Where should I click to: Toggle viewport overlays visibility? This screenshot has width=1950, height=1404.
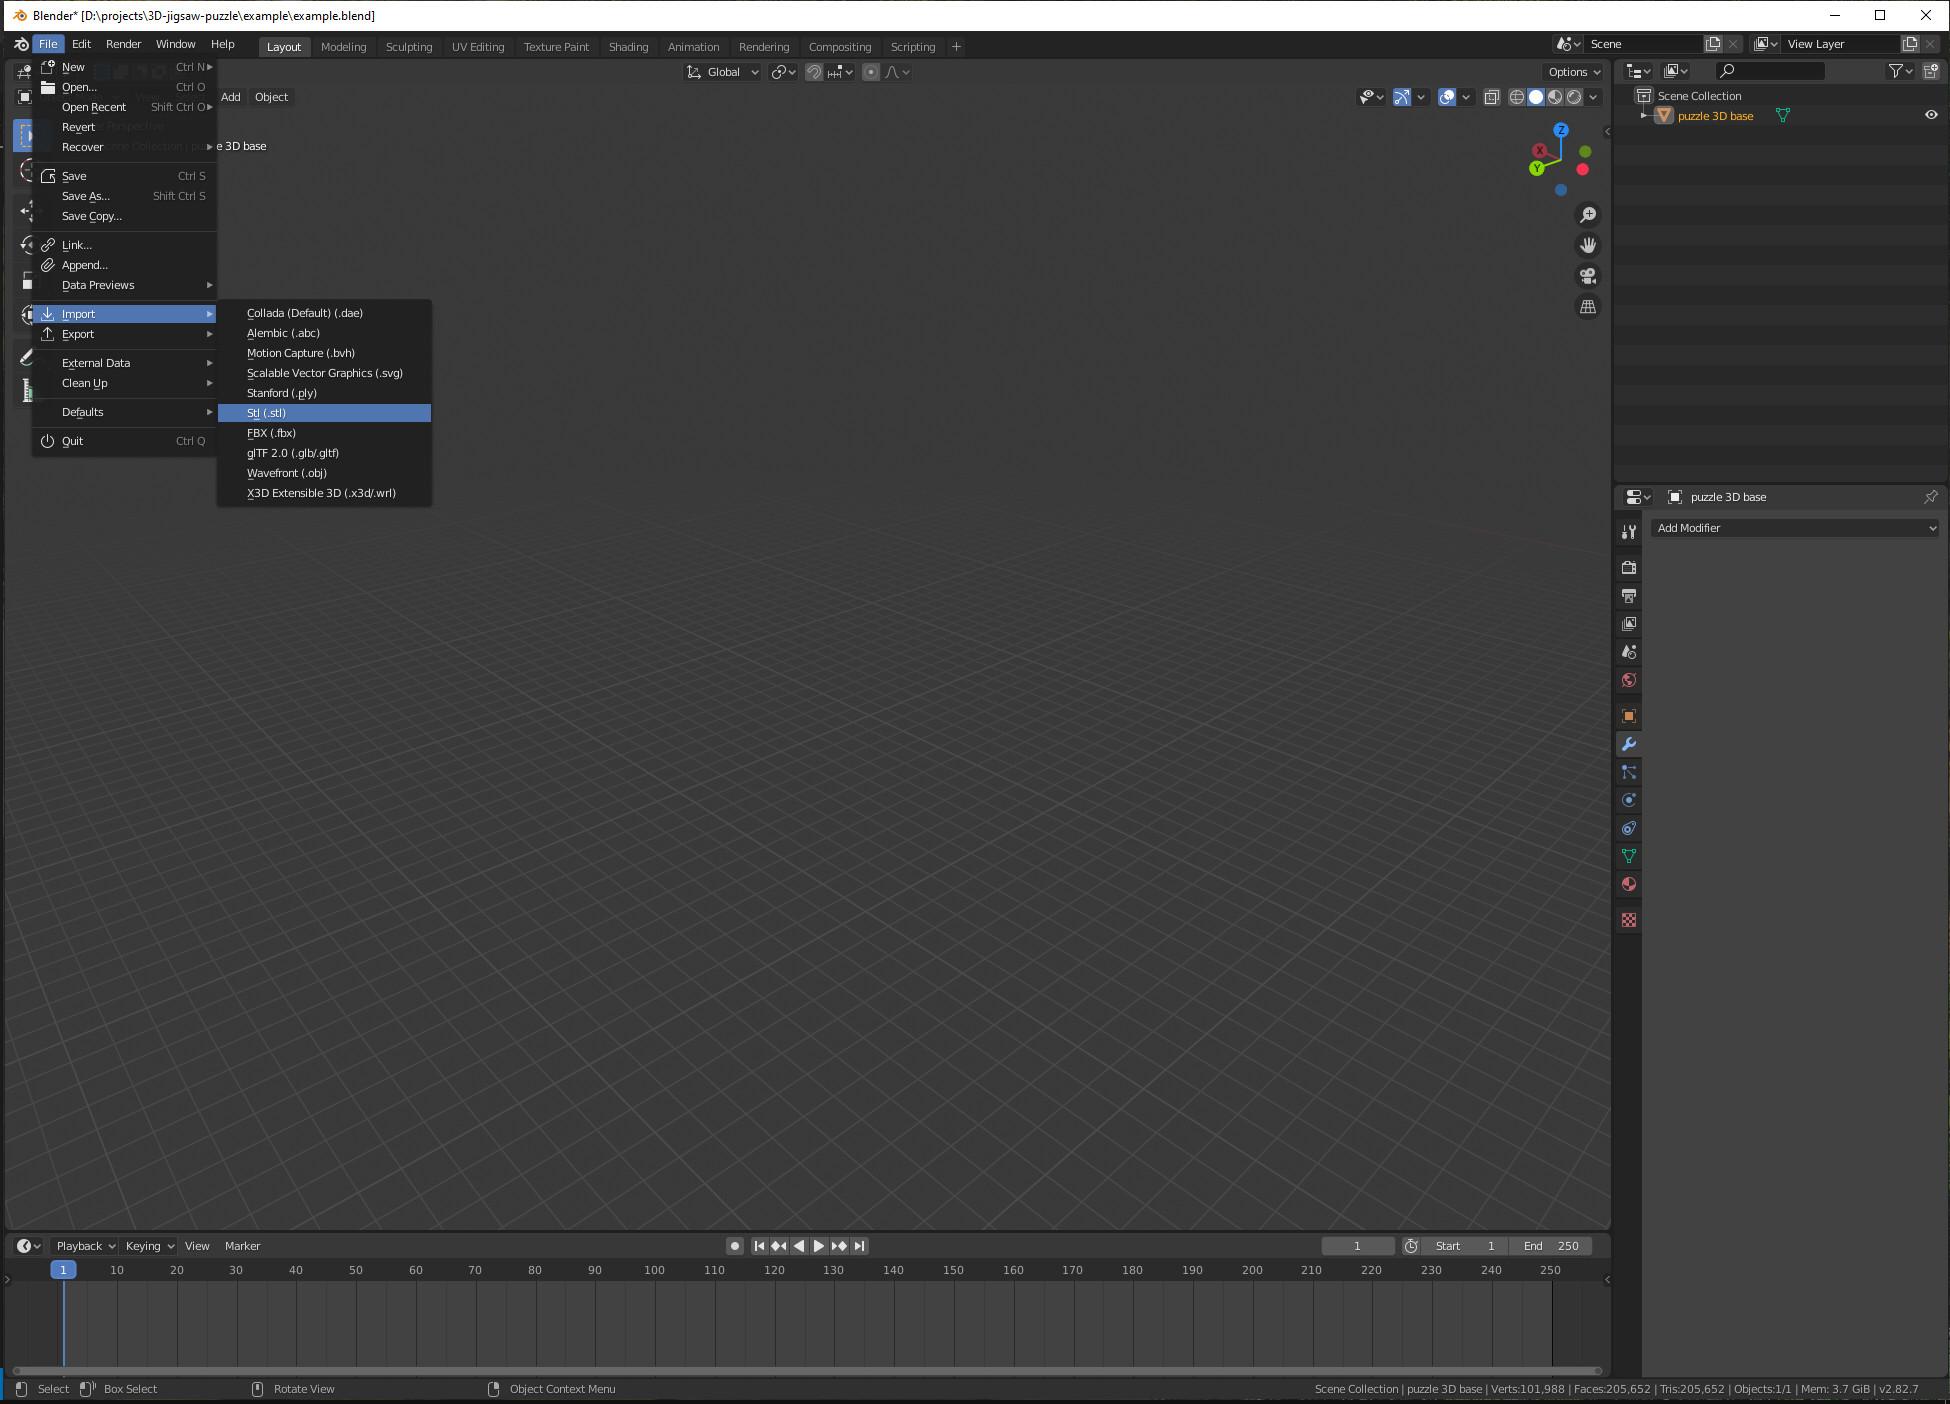click(x=1447, y=97)
